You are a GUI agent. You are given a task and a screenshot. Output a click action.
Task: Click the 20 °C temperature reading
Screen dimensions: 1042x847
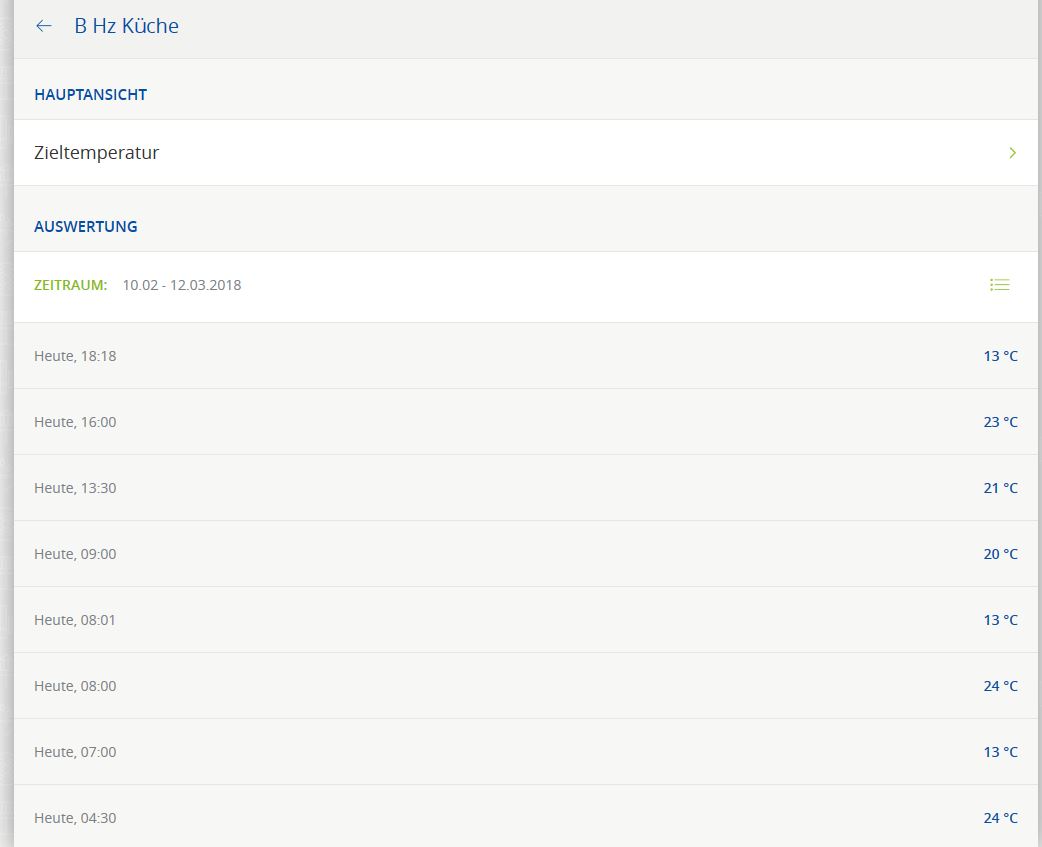(1000, 554)
